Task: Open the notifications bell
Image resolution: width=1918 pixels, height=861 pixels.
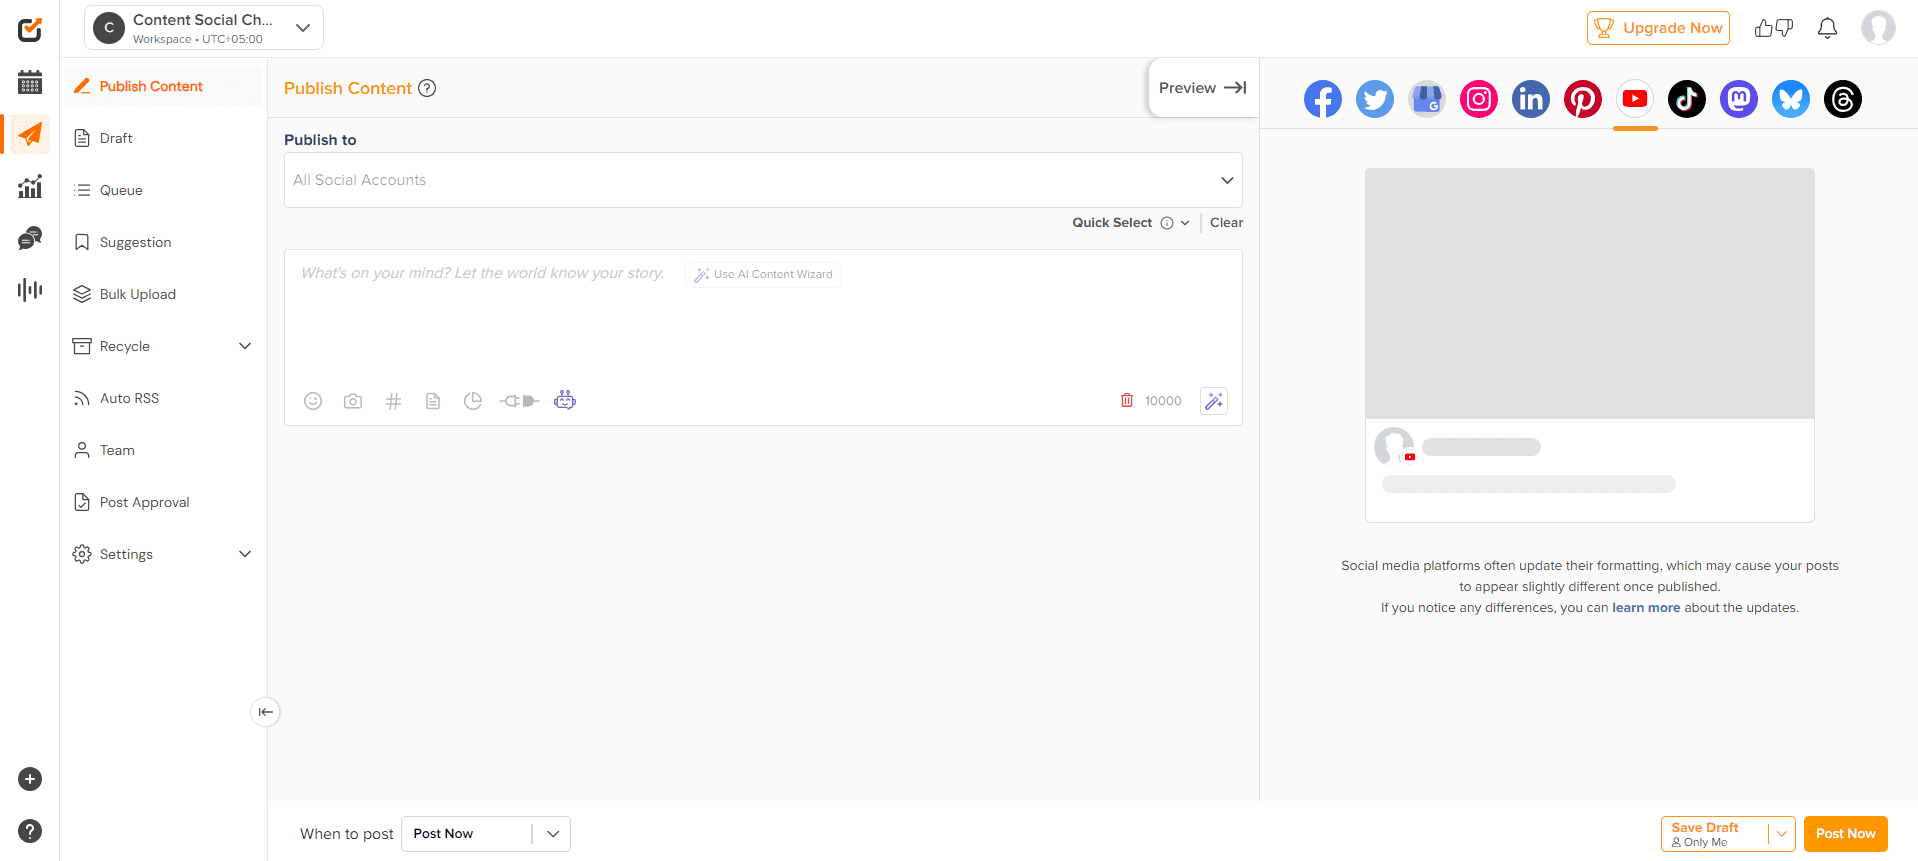Action: tap(1827, 28)
